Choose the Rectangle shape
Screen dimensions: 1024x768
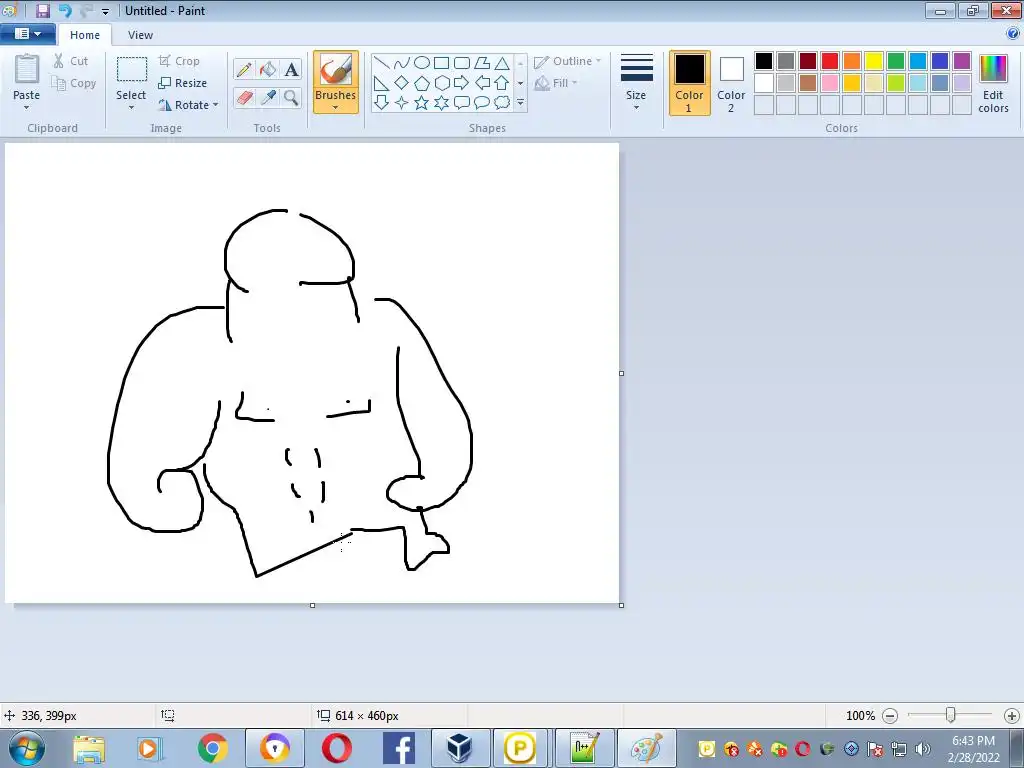point(441,63)
